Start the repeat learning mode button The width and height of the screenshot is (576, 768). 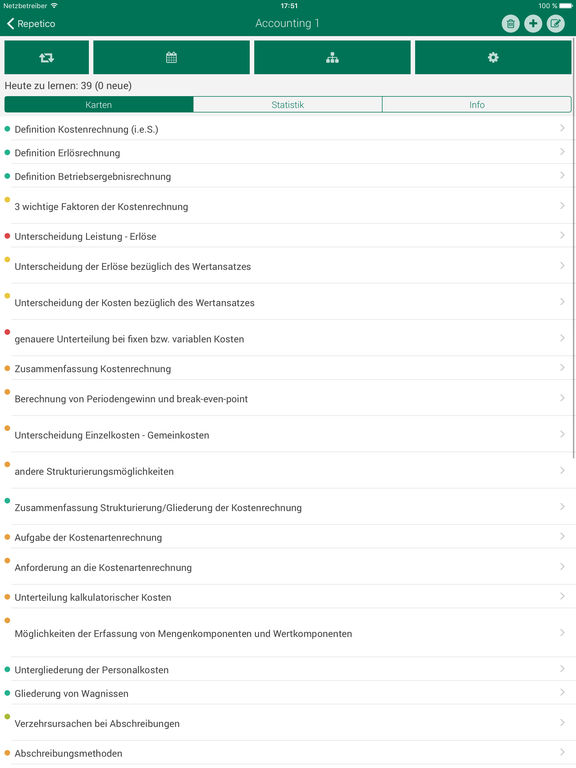(47, 57)
